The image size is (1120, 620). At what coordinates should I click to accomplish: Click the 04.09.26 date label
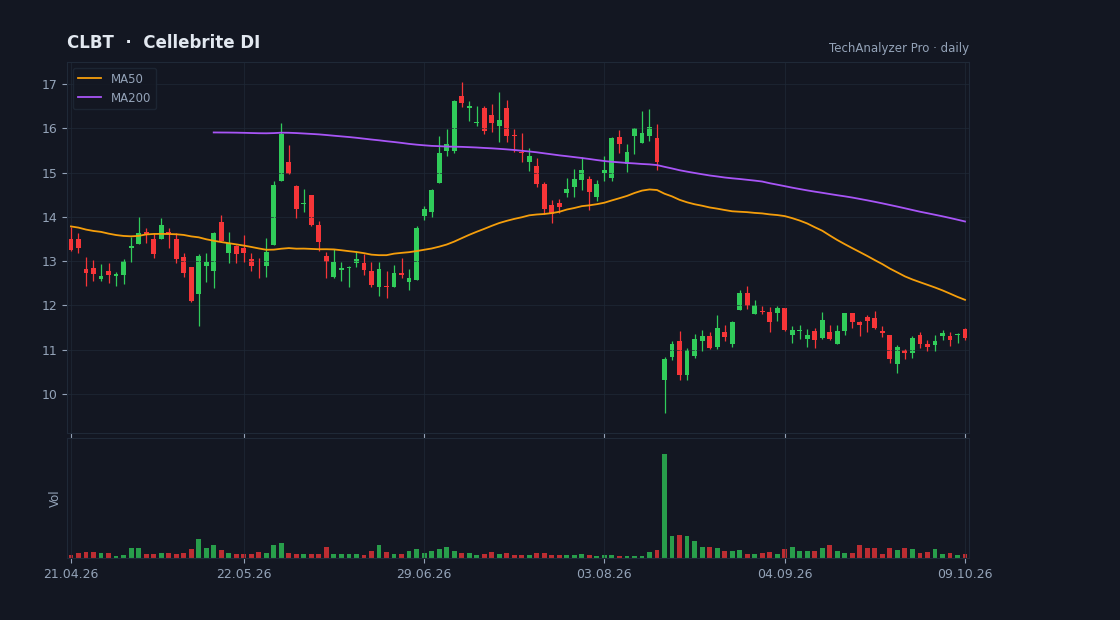[x=785, y=574]
